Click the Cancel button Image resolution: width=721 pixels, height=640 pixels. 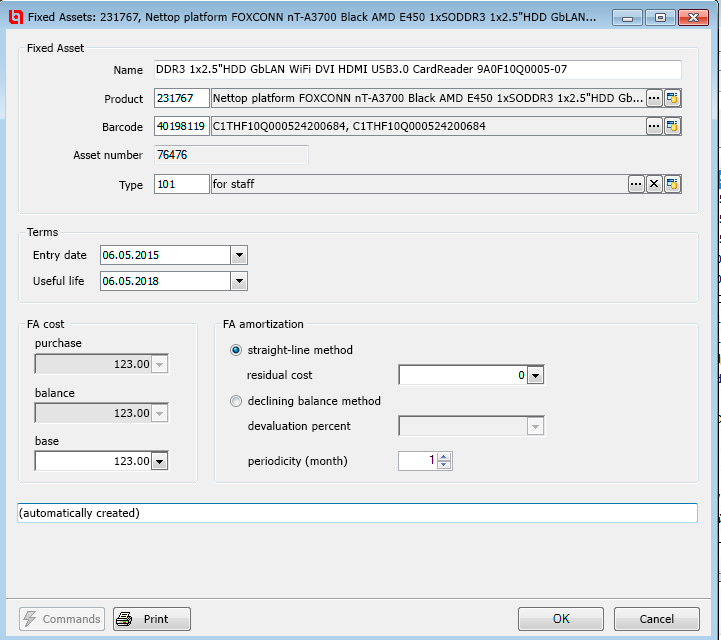point(657,619)
